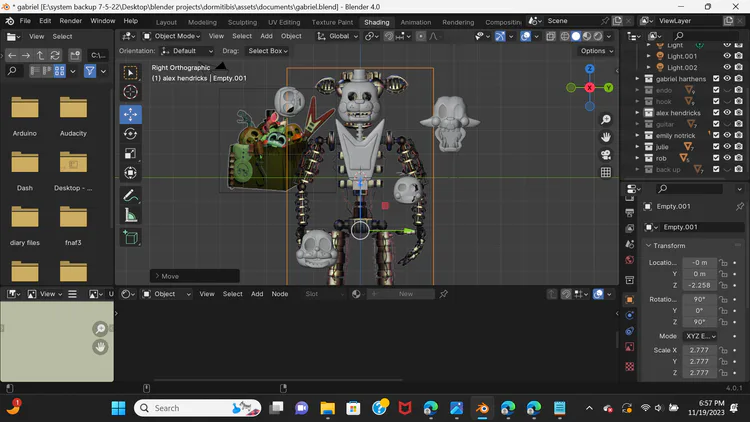
Task: Toggle X-ray mode in viewport
Action: coord(551,36)
